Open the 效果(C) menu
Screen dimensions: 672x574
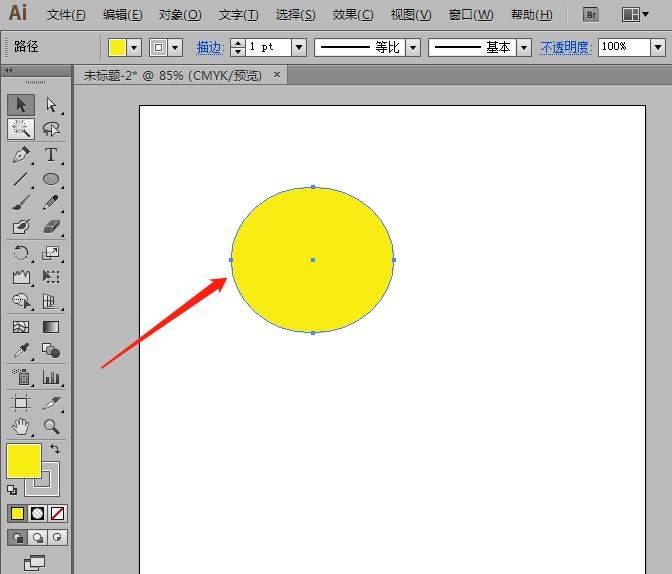(x=353, y=15)
